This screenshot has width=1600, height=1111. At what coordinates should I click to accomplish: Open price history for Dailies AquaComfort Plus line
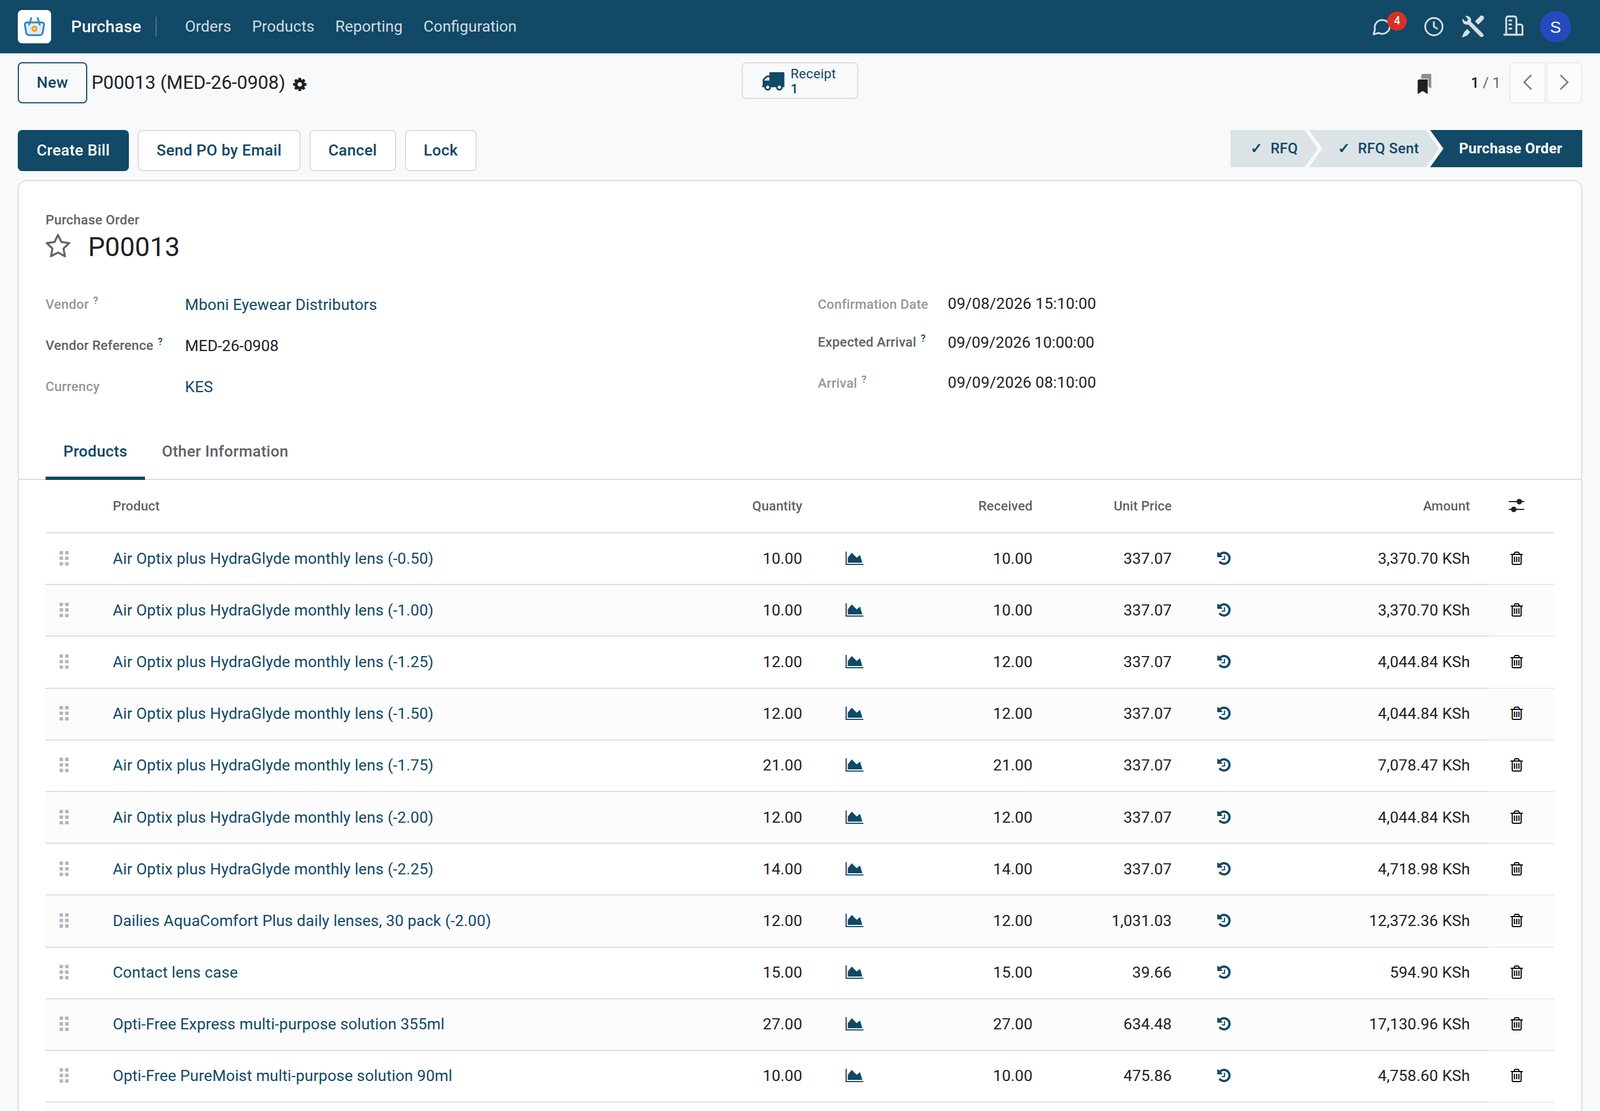click(1224, 920)
